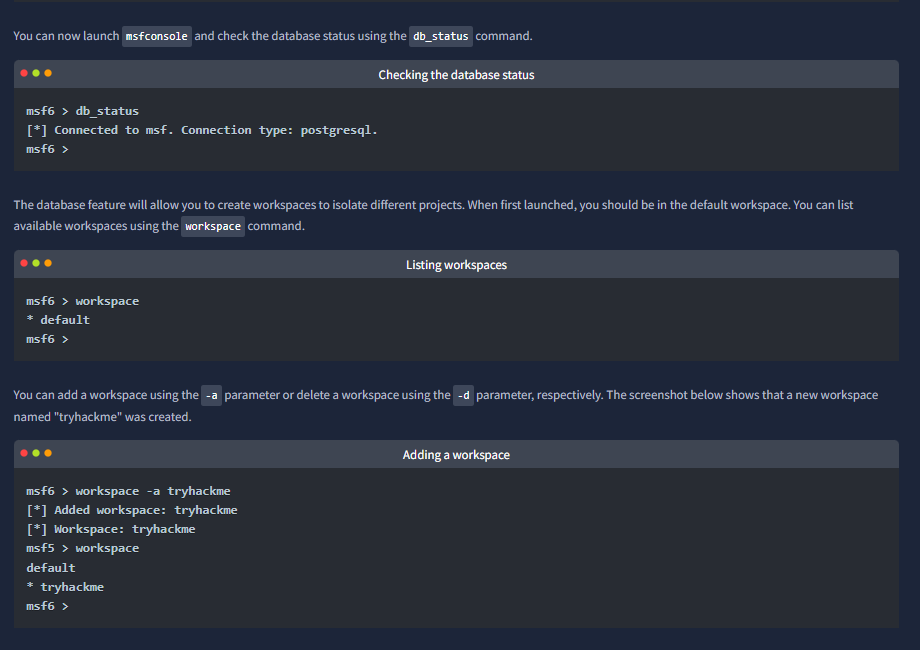The image size is (920, 650).
Task: Click the db_status inline code label
Action: pyautogui.click(x=441, y=36)
